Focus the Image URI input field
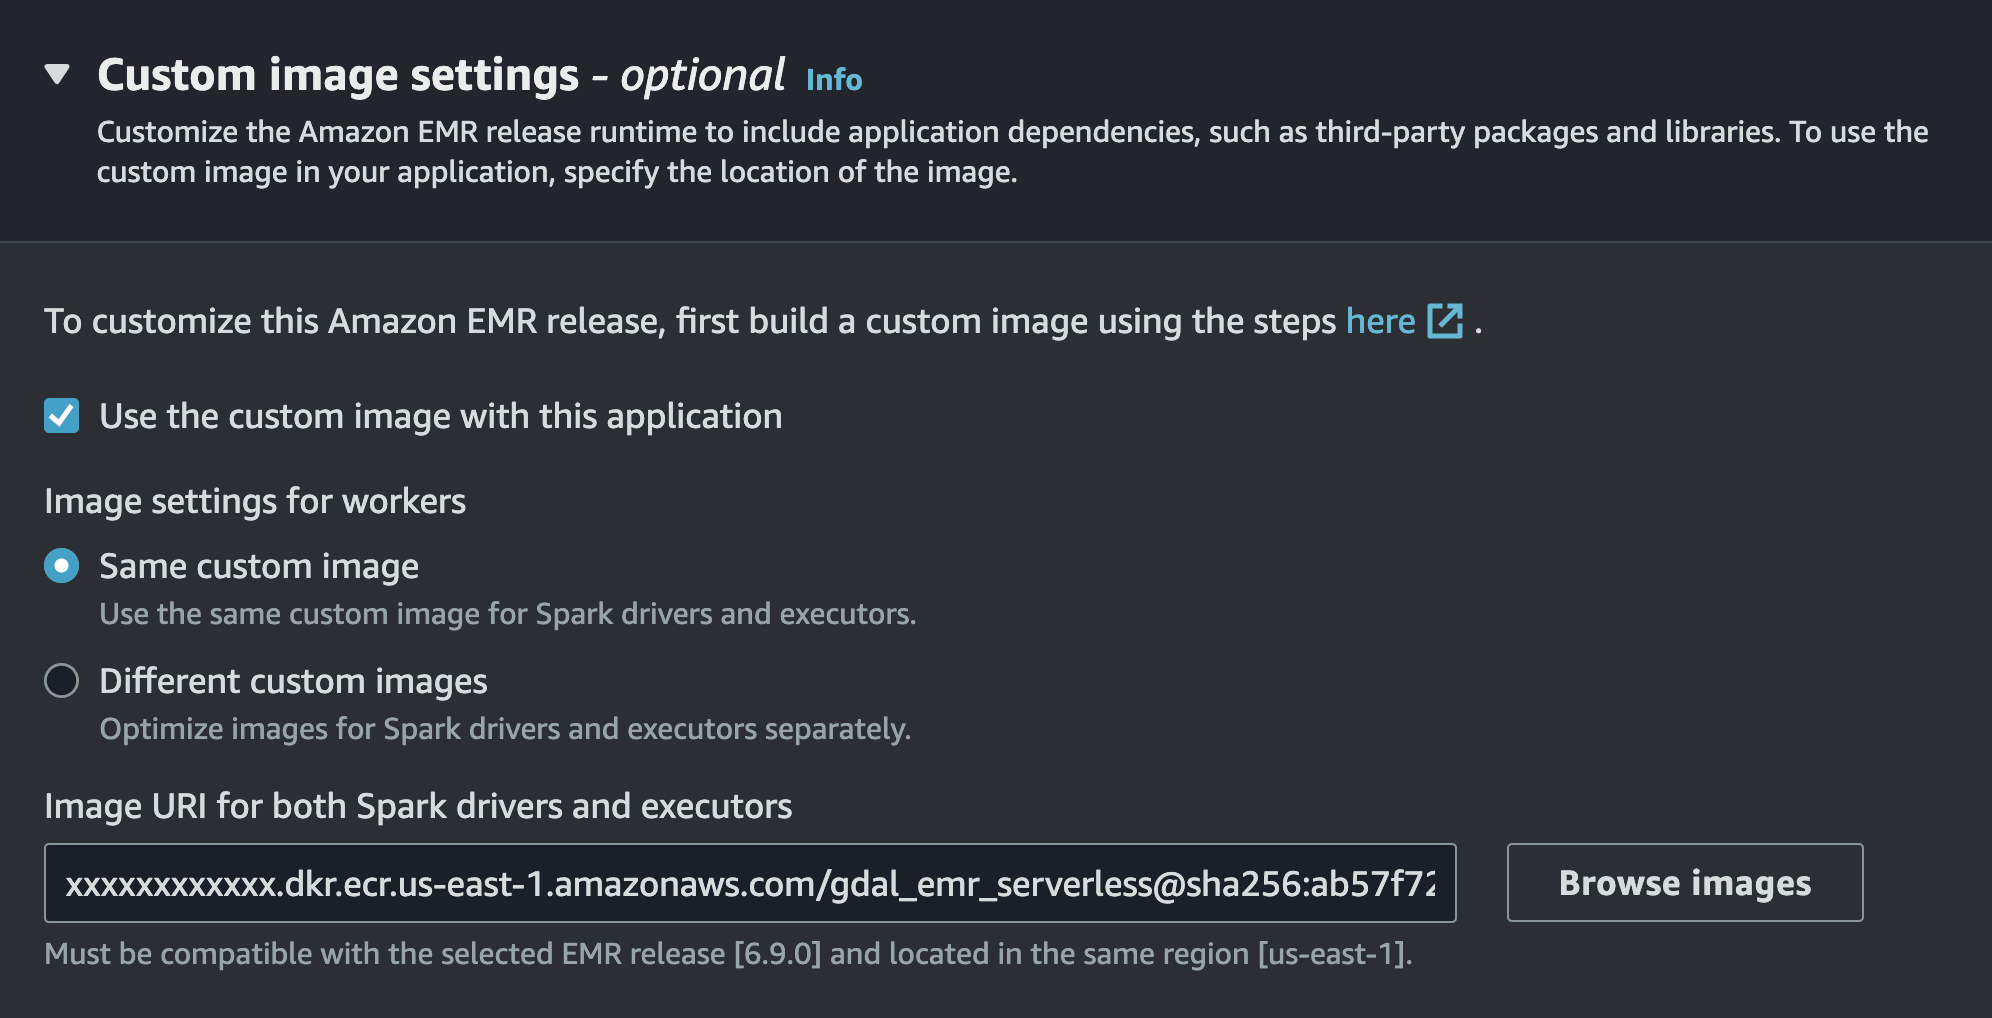Screen dimensions: 1992x1018 [749, 883]
